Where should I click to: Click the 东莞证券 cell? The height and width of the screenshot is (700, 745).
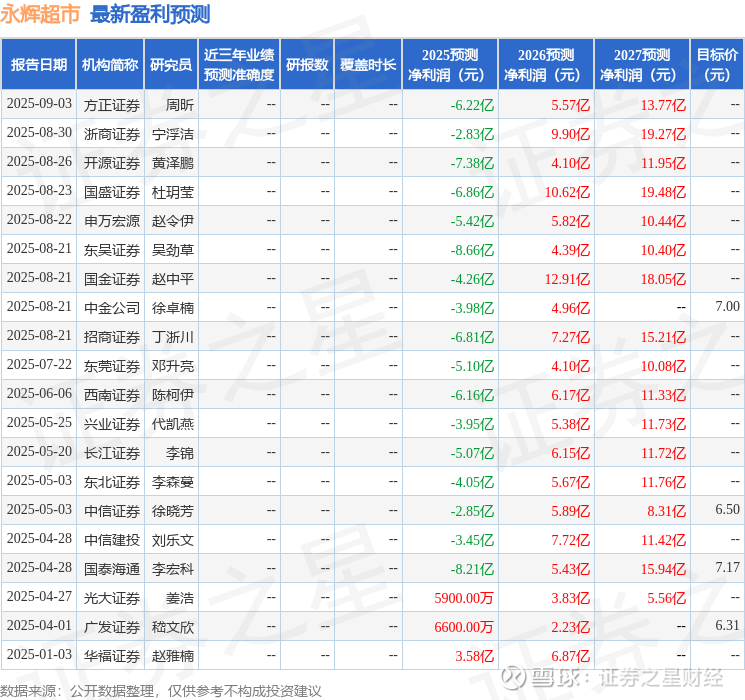[x=112, y=366]
